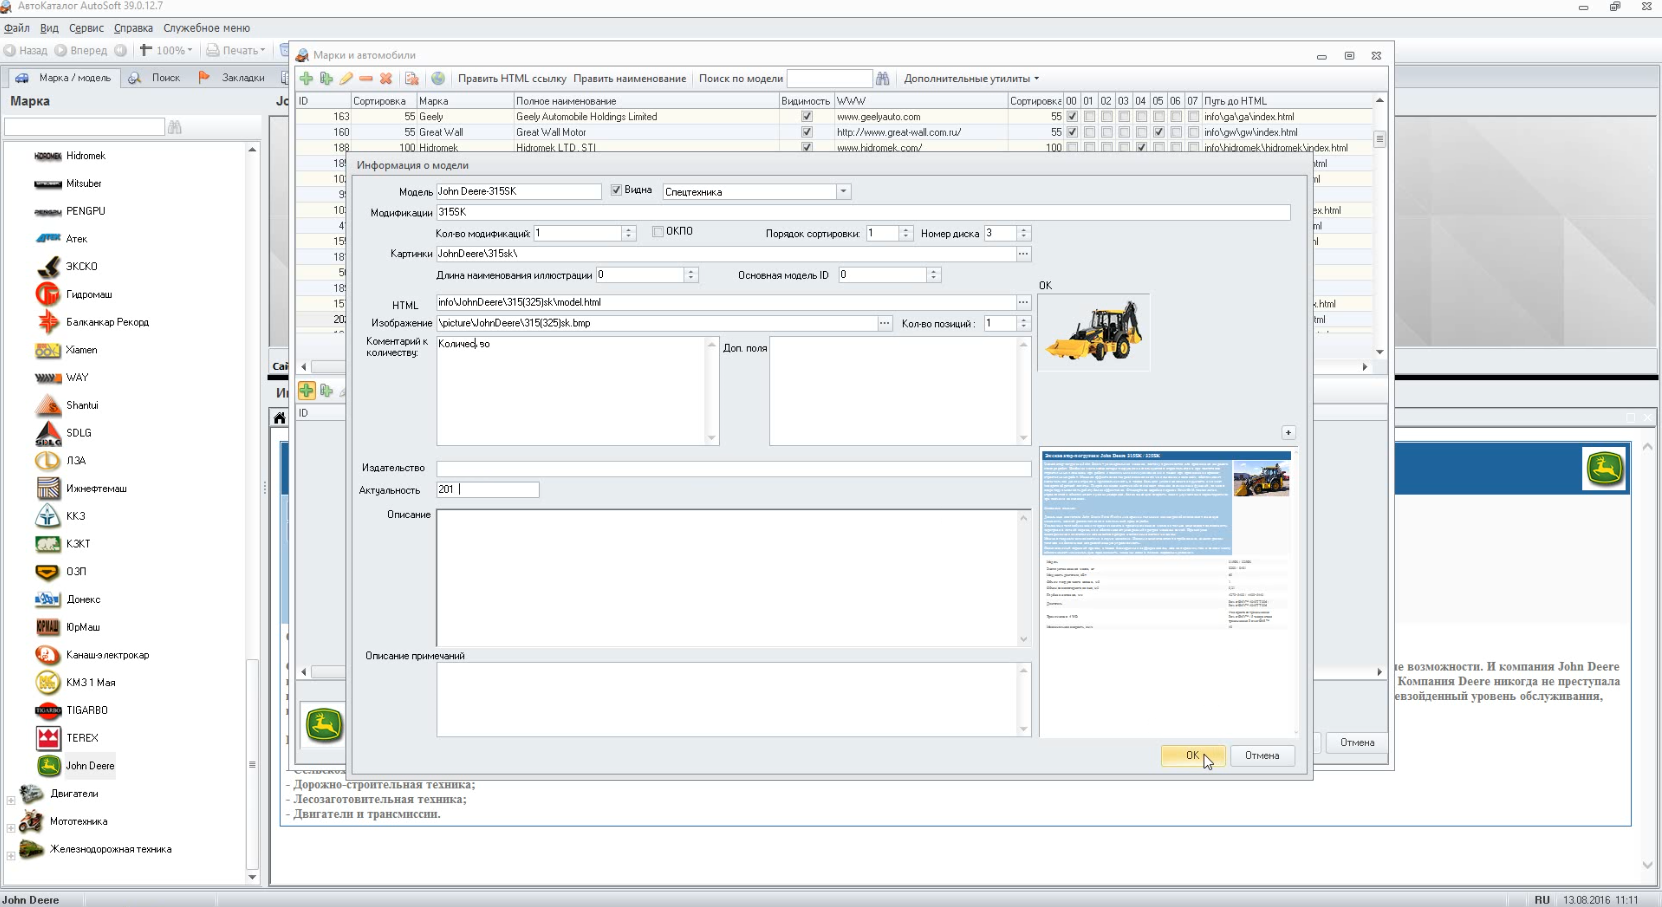This screenshot has width=1662, height=907.
Task: Select the TEREX brand icon
Action: tap(48, 738)
